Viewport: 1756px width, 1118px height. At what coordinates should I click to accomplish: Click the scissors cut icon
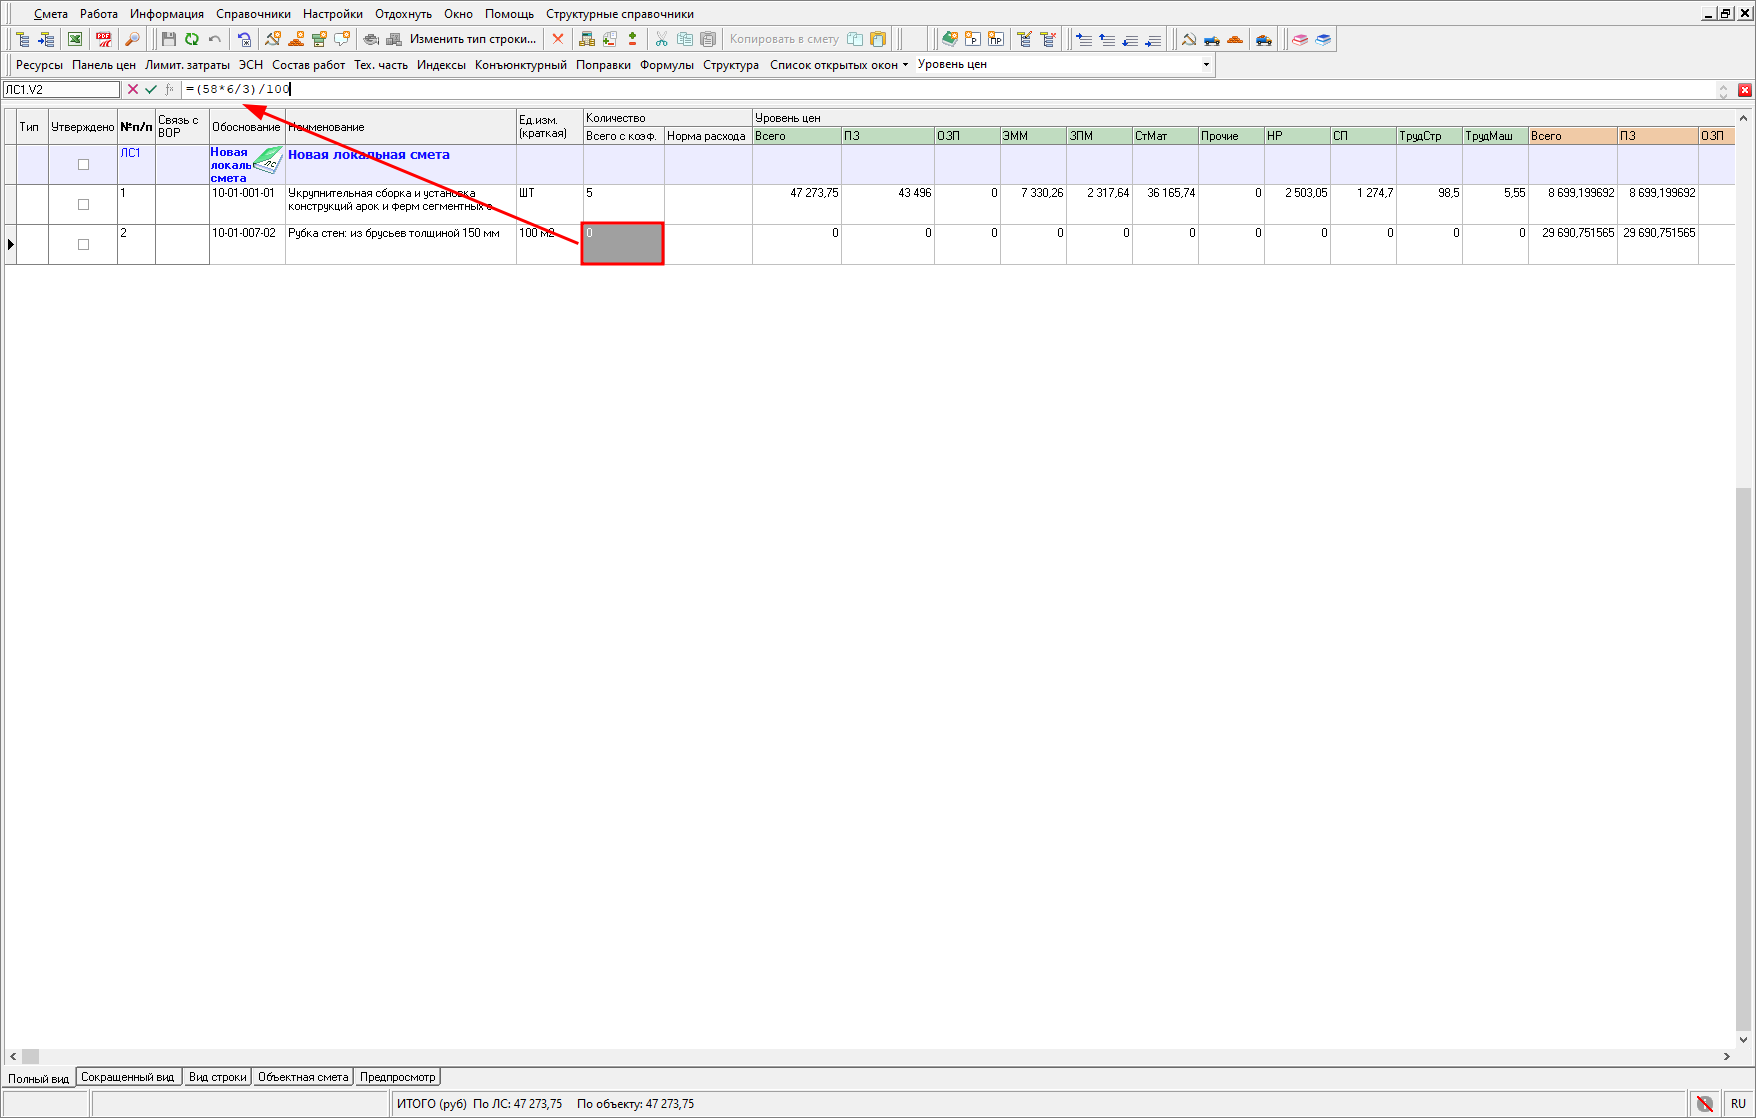[x=661, y=39]
